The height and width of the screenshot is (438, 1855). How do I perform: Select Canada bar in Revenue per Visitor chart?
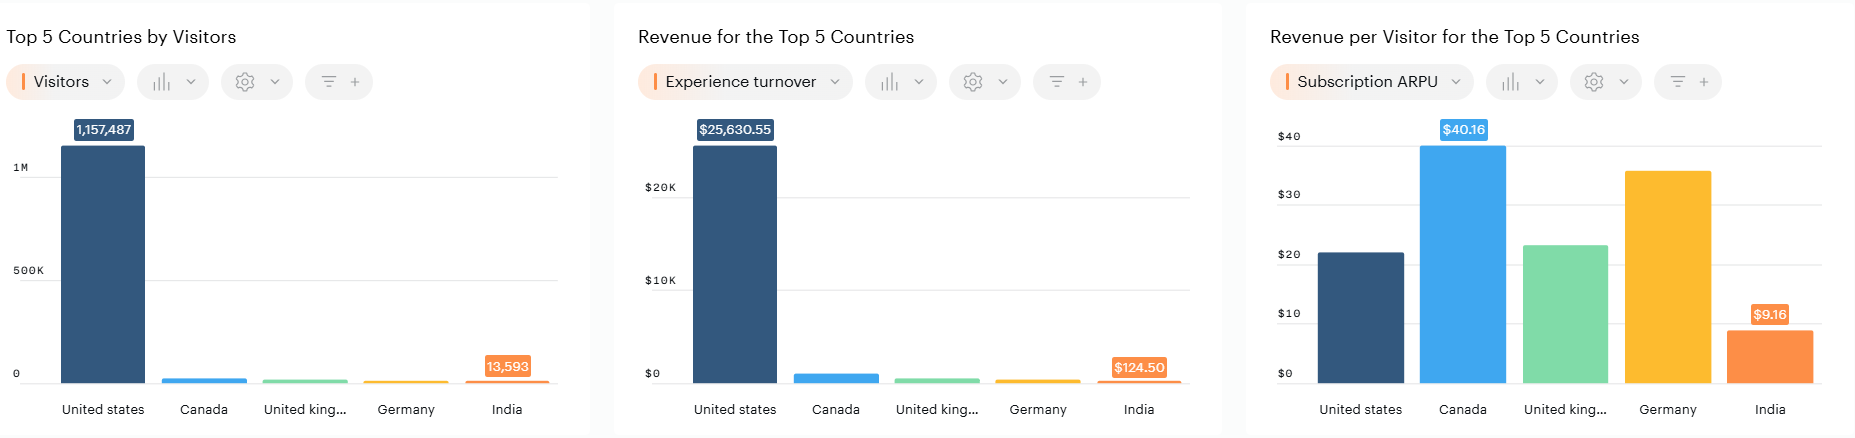tap(1462, 265)
